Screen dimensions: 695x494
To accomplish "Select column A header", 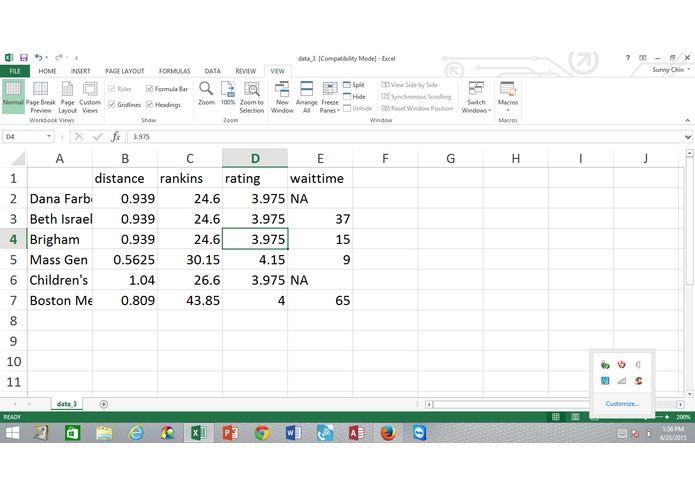I will pyautogui.click(x=59, y=158).
